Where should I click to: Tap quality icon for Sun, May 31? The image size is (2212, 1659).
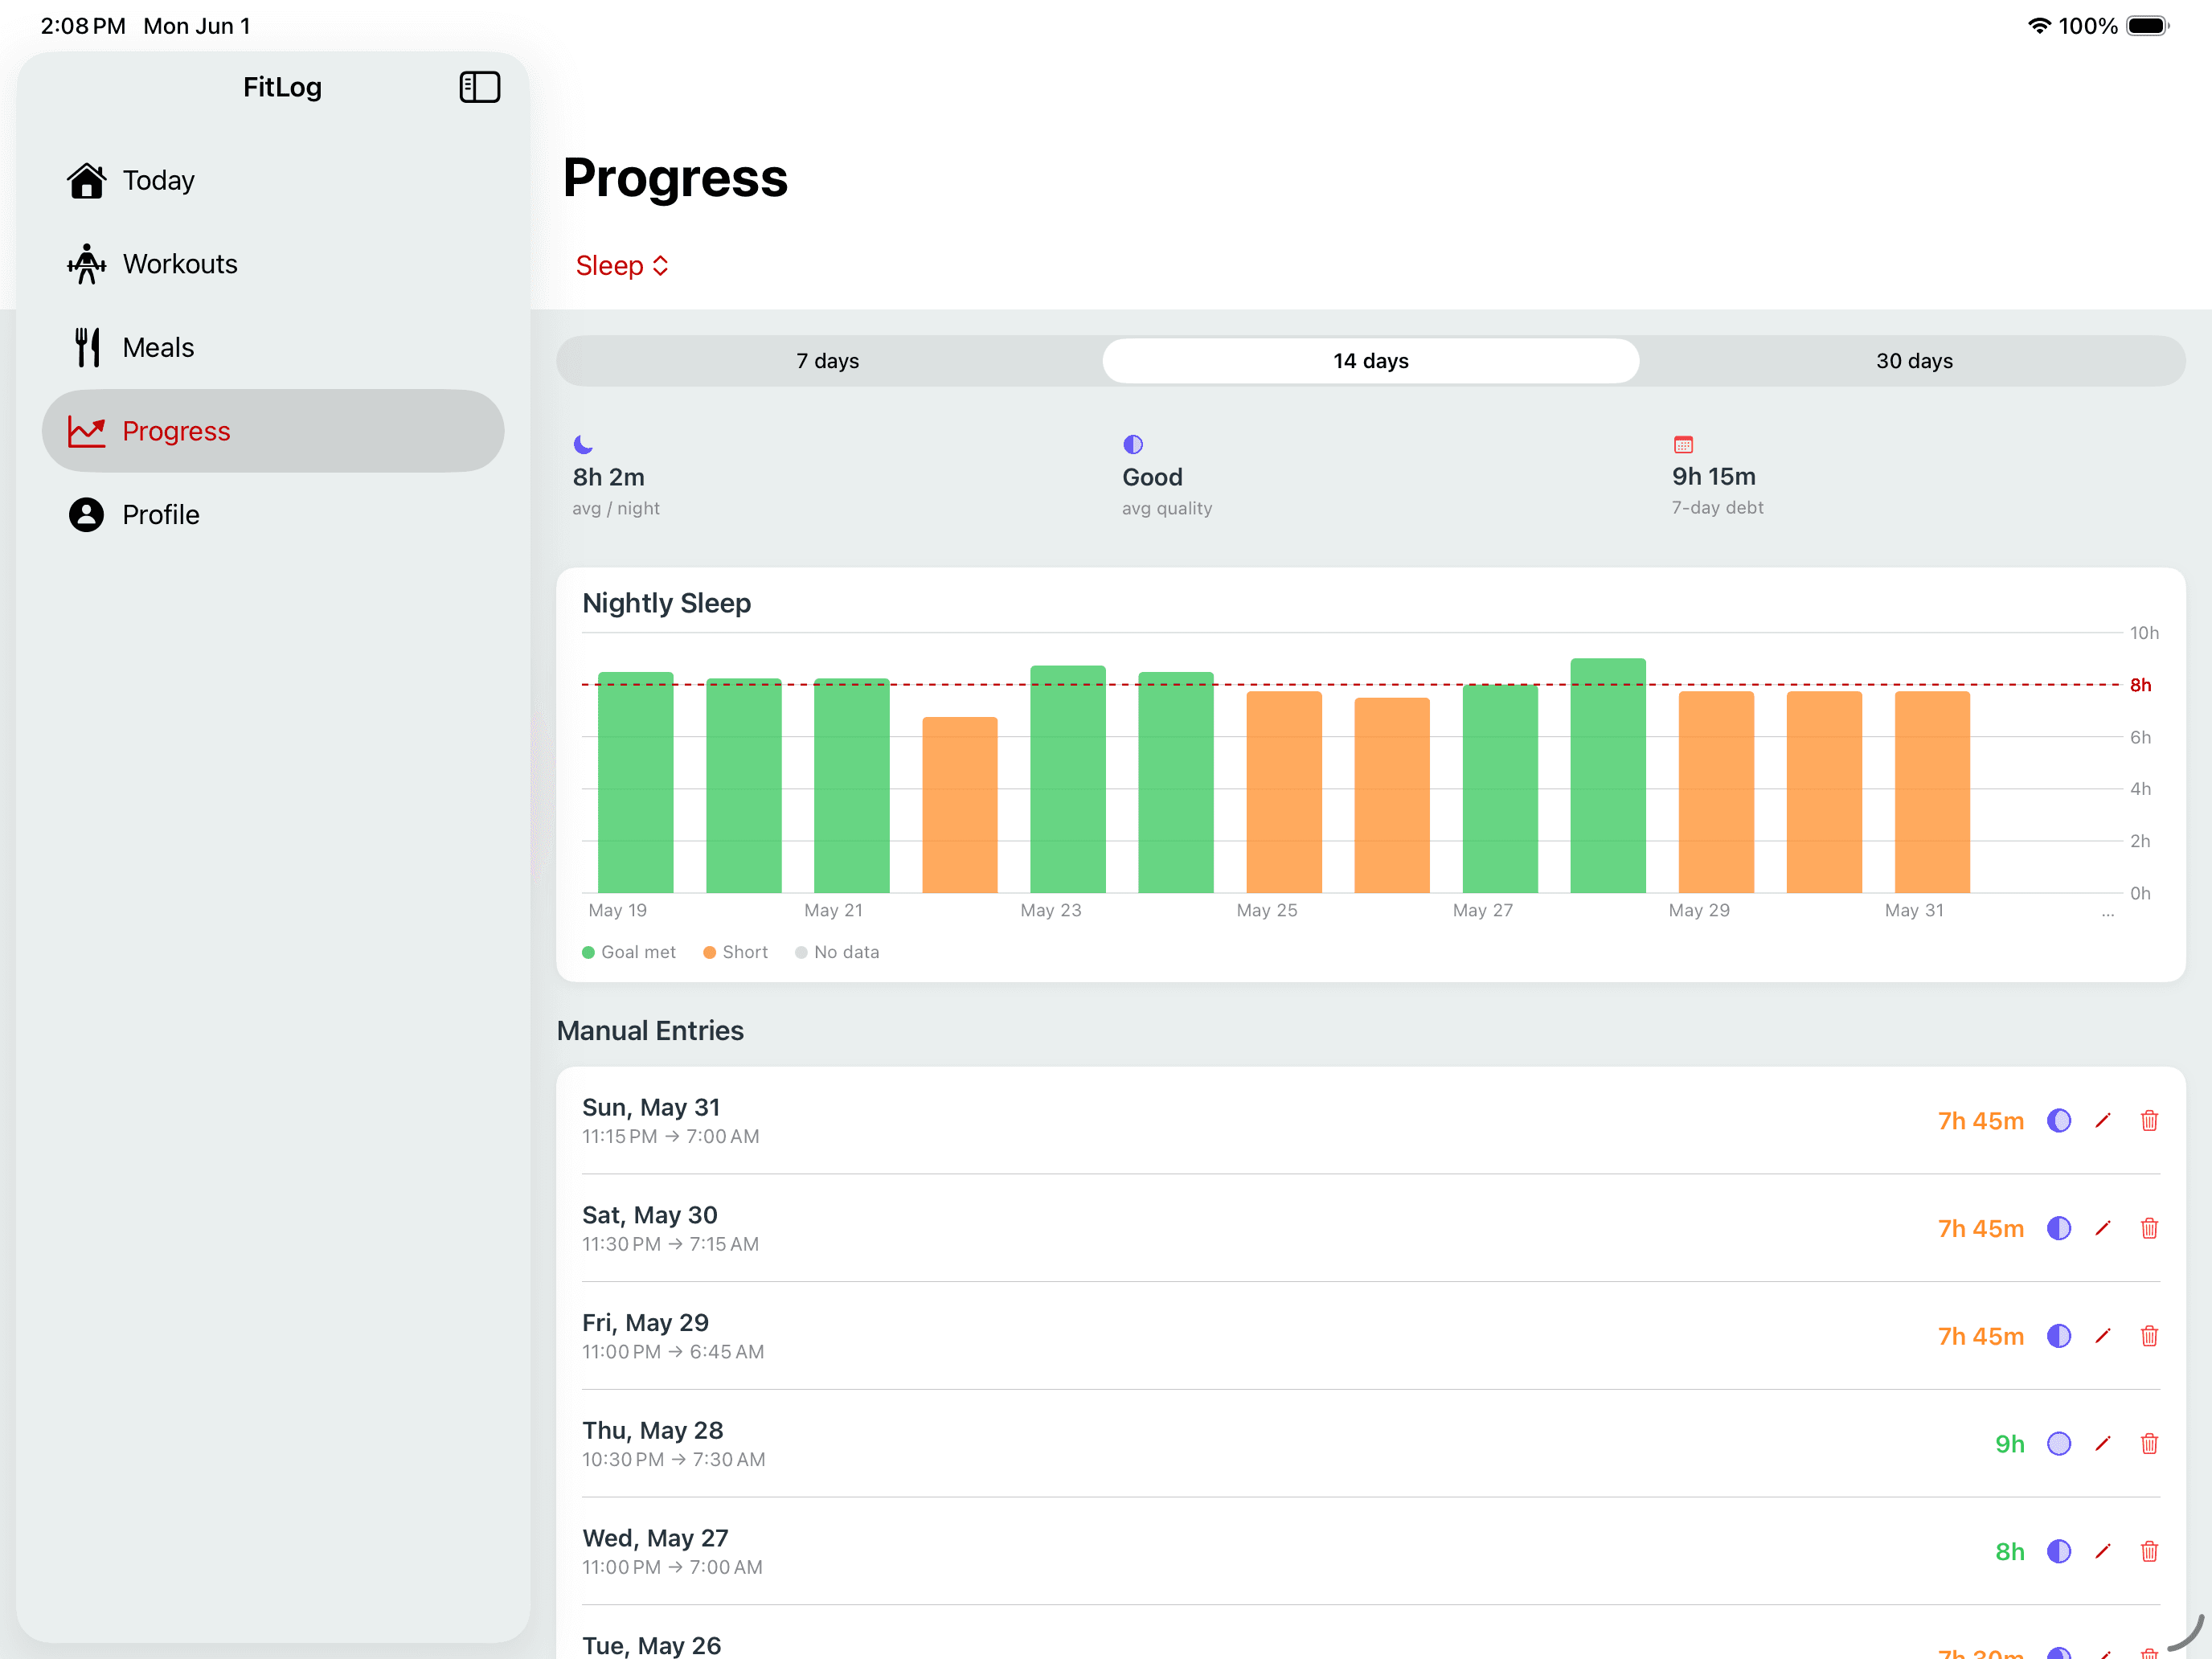point(2059,1120)
